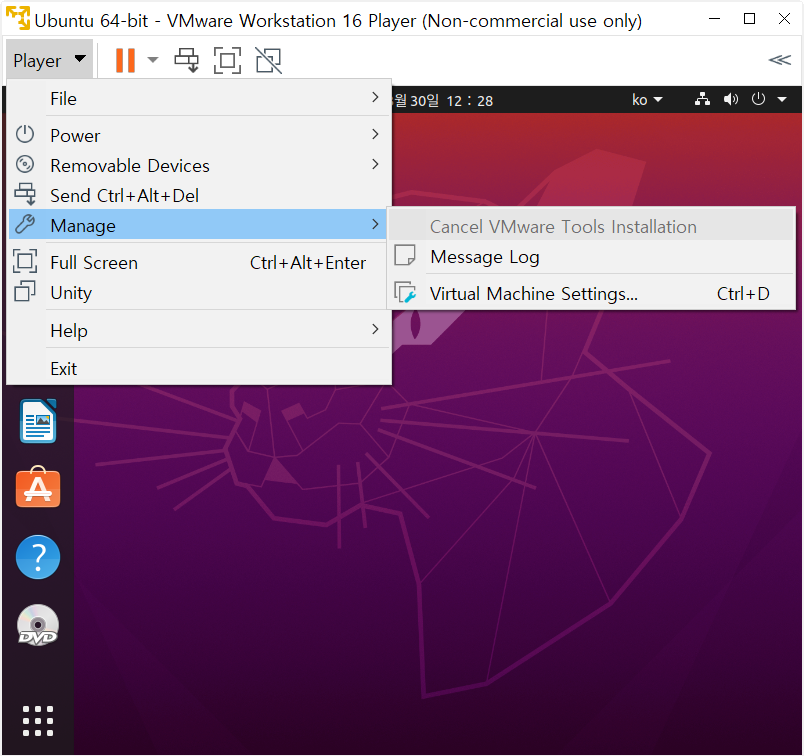Open the Power submenu

[199, 135]
